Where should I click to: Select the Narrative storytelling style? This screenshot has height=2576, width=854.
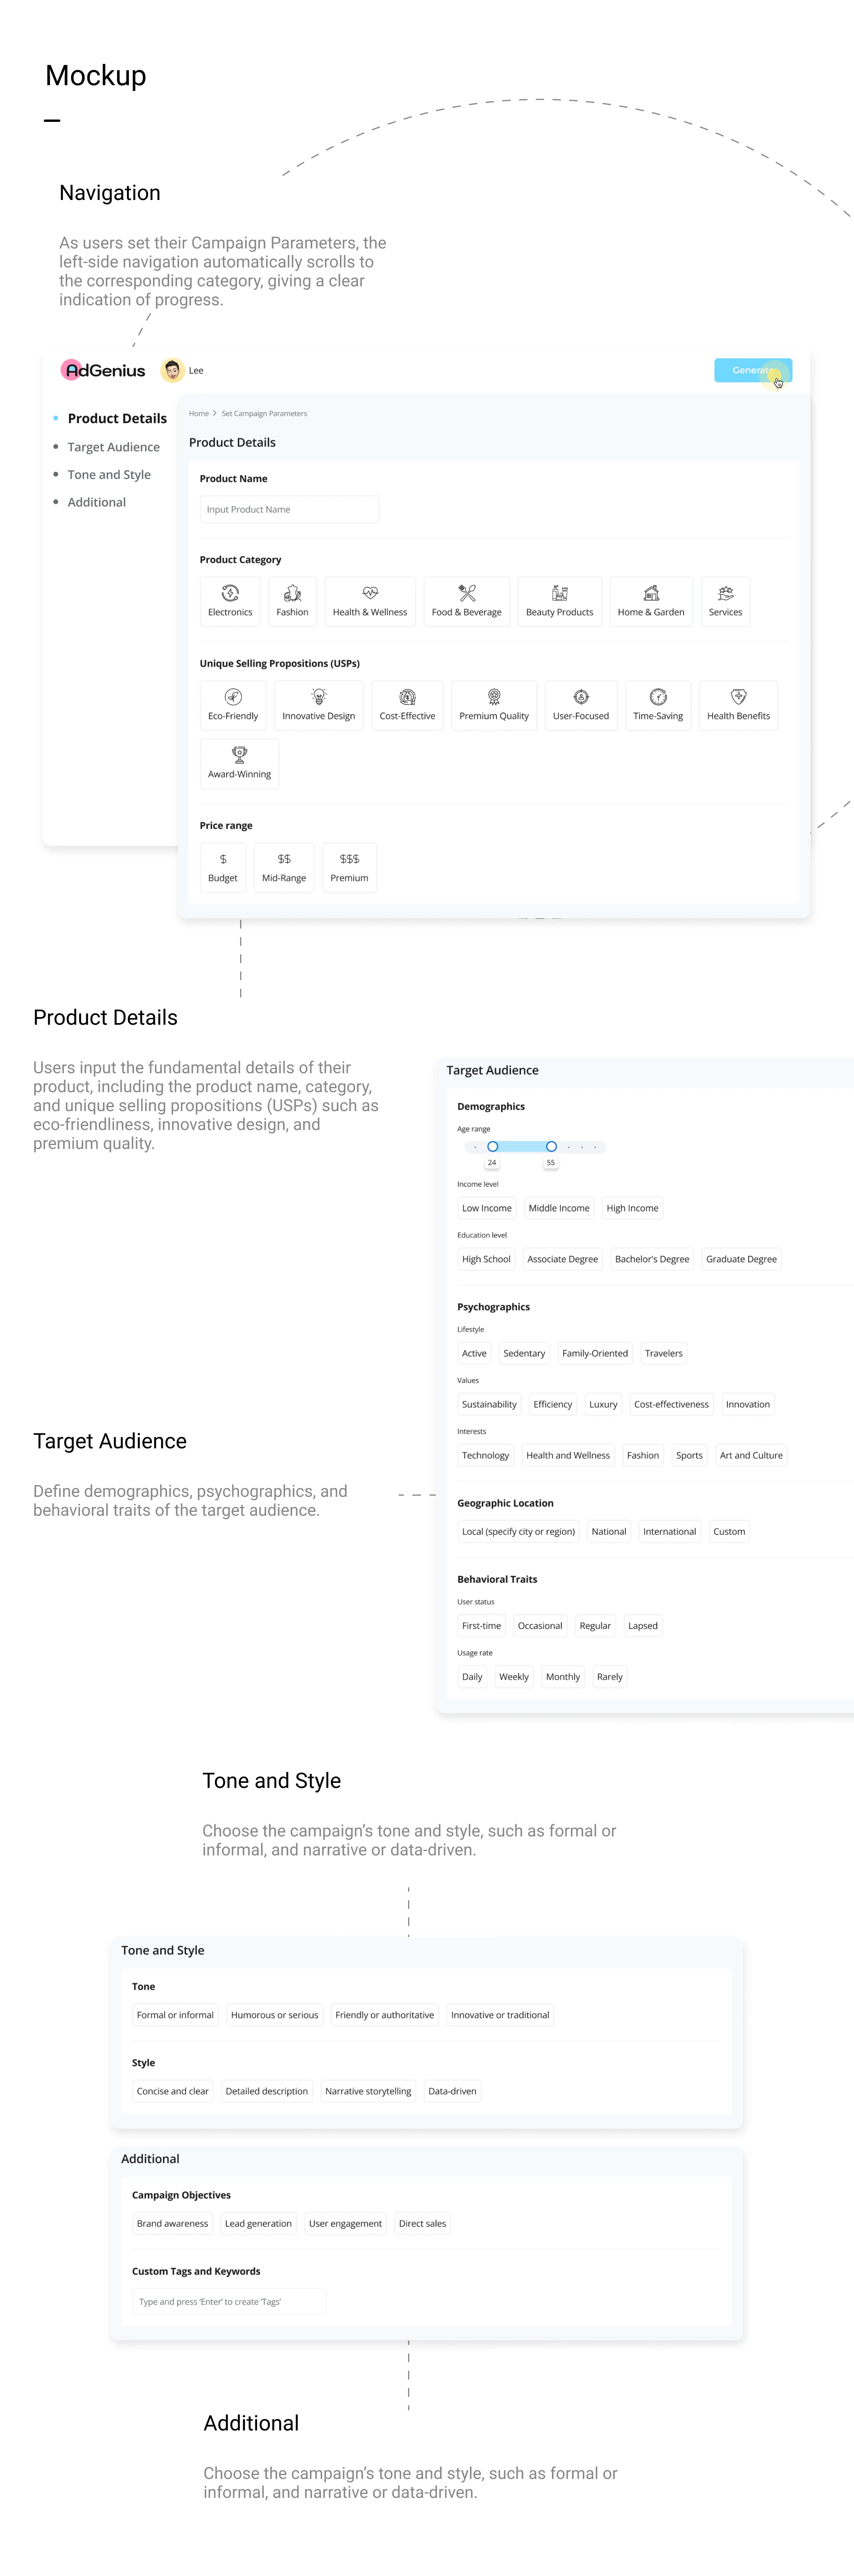click(x=368, y=2091)
